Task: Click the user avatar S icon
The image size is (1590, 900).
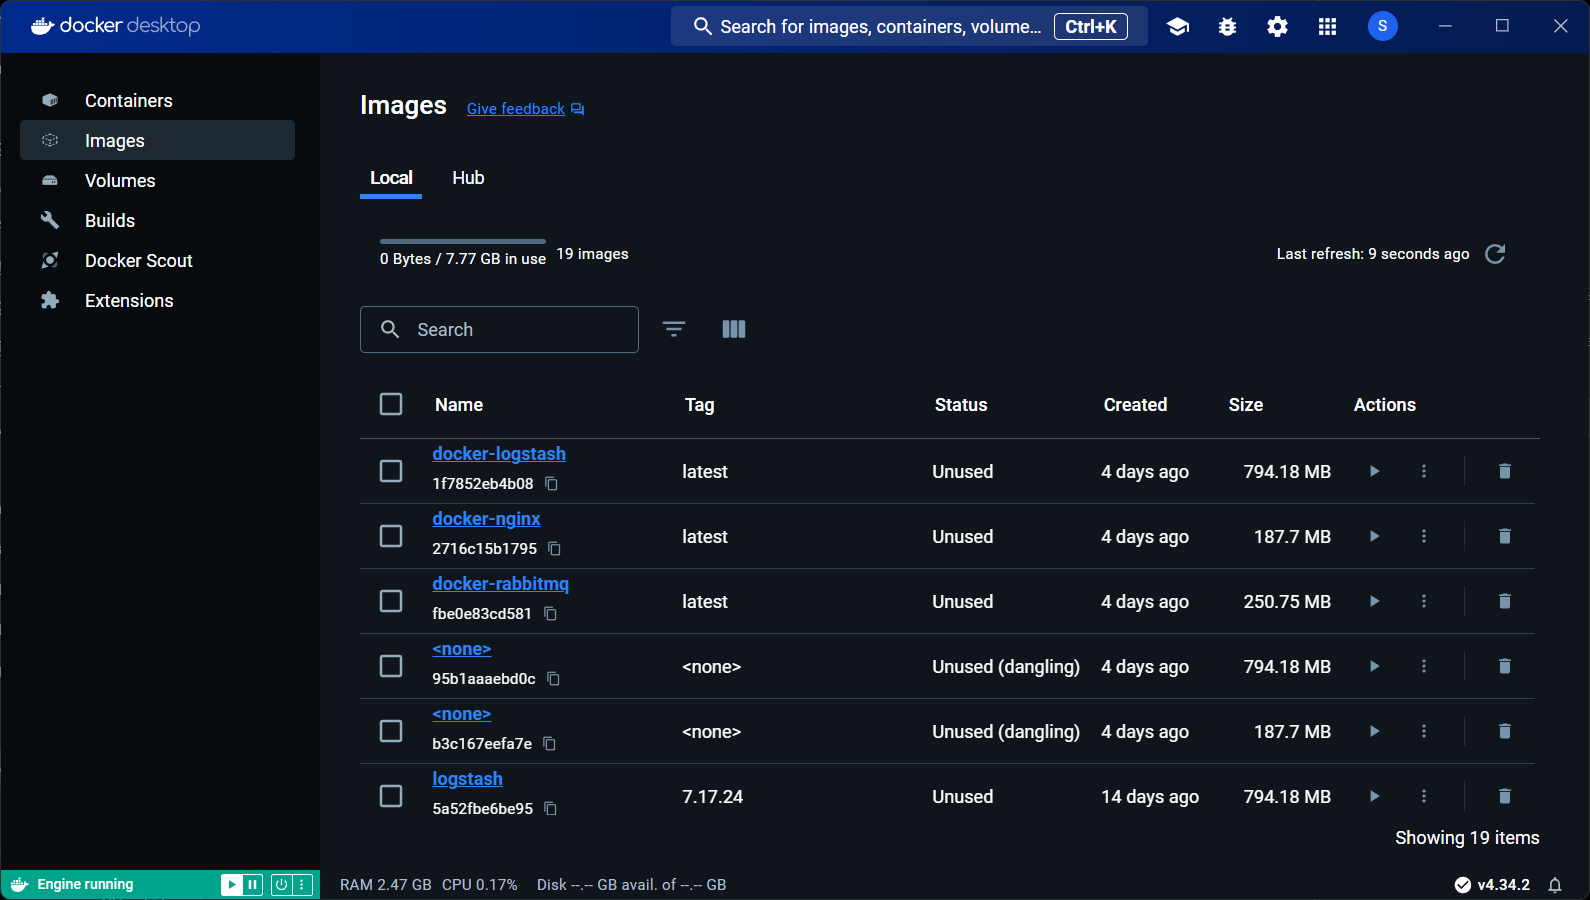Action: tap(1382, 26)
